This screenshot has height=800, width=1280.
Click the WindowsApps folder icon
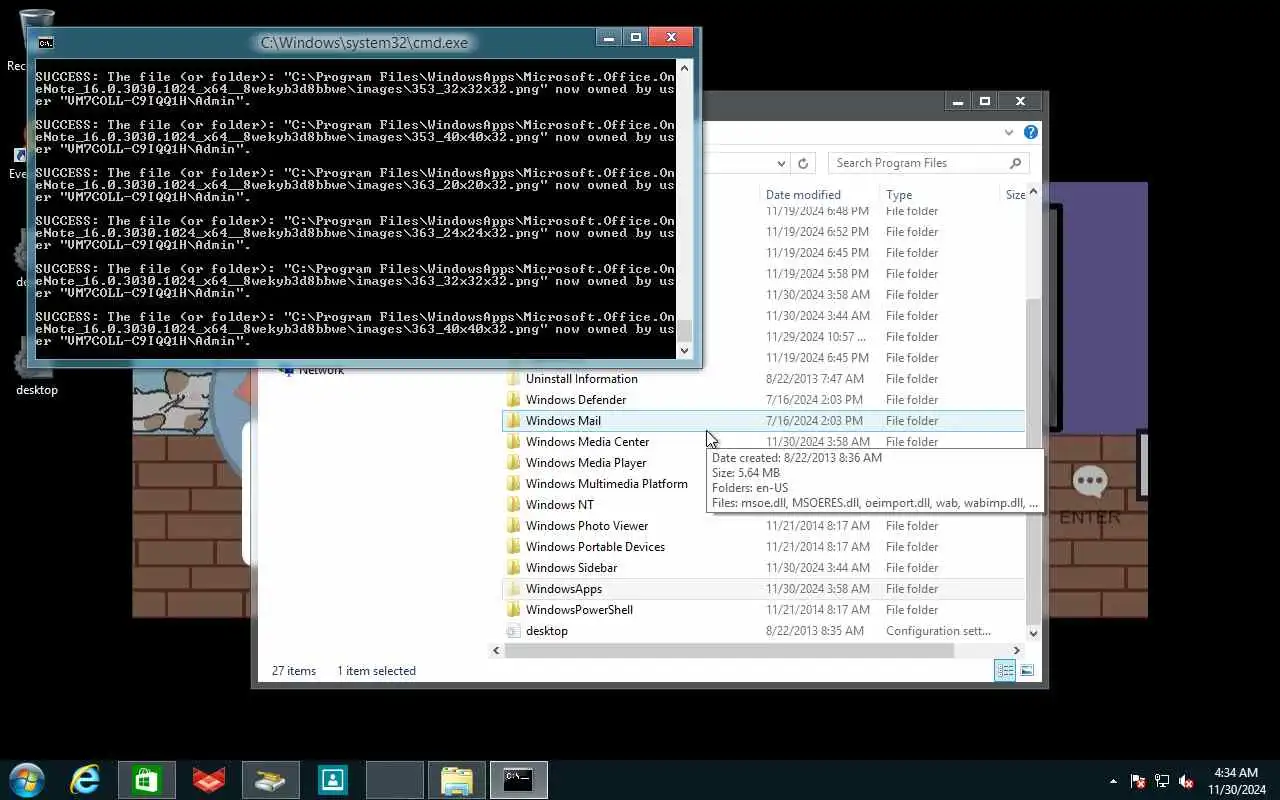click(513, 589)
